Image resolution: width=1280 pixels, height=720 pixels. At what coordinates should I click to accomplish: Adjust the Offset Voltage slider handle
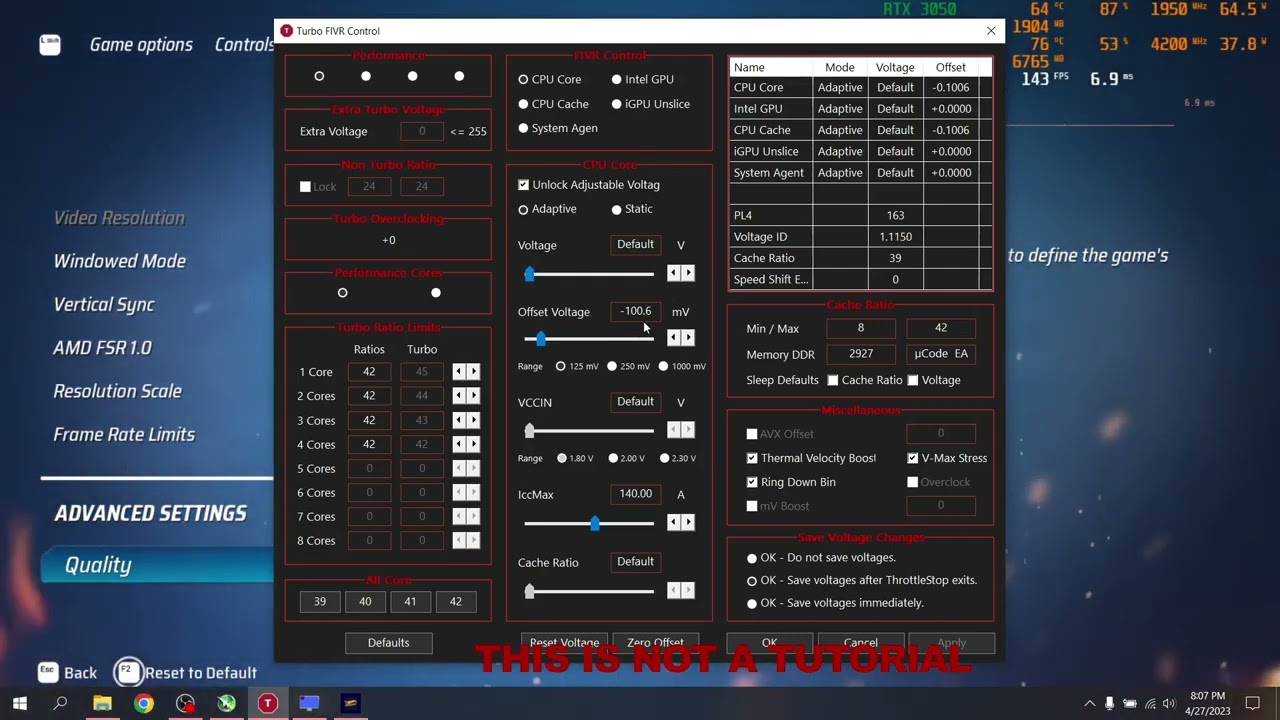[x=541, y=338]
